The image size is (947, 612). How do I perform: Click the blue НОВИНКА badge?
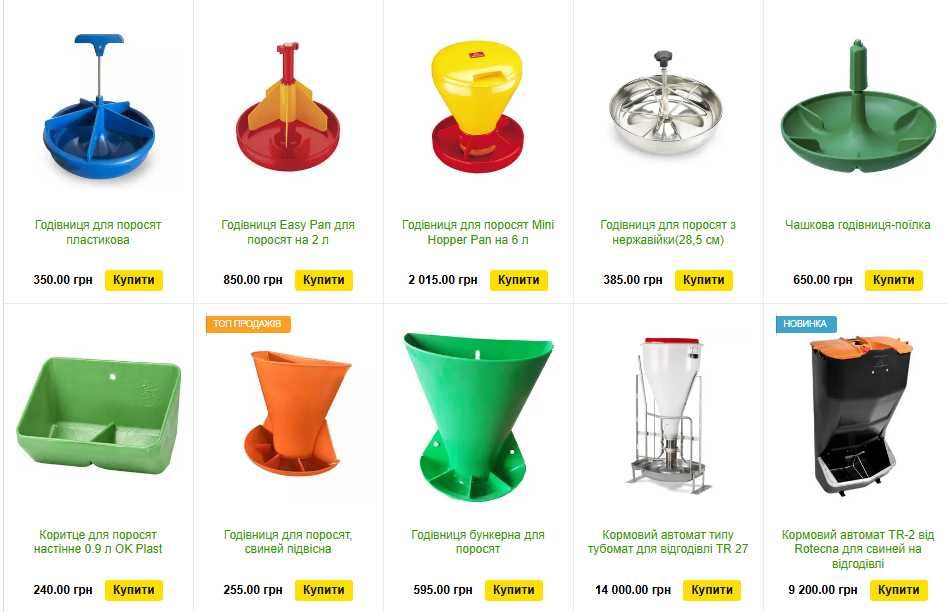tap(806, 324)
